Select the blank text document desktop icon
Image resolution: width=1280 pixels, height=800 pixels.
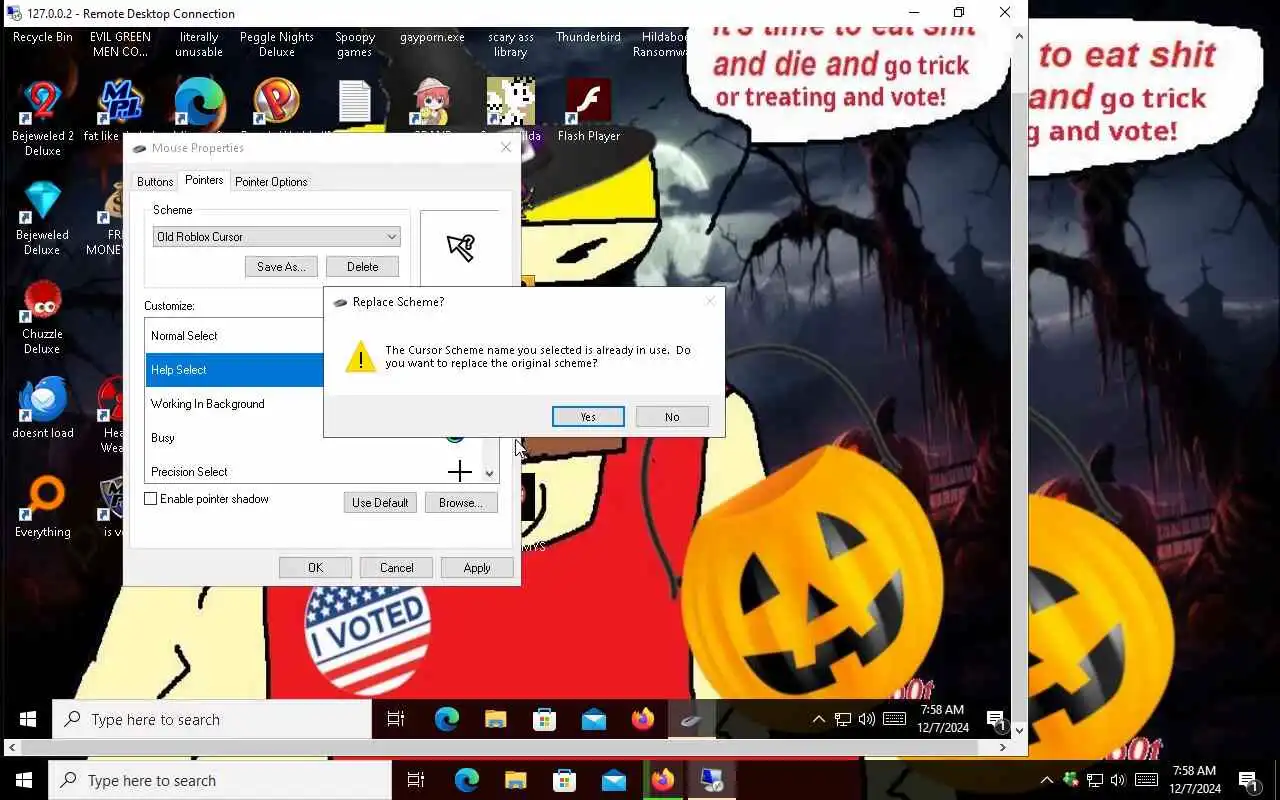click(355, 102)
